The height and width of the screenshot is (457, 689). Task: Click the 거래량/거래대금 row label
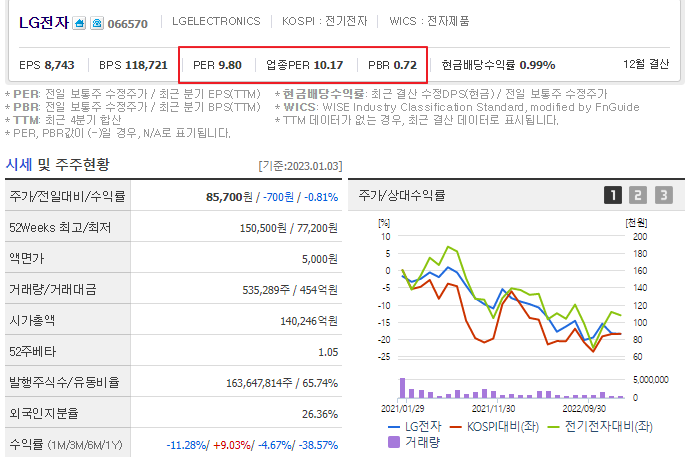53,289
